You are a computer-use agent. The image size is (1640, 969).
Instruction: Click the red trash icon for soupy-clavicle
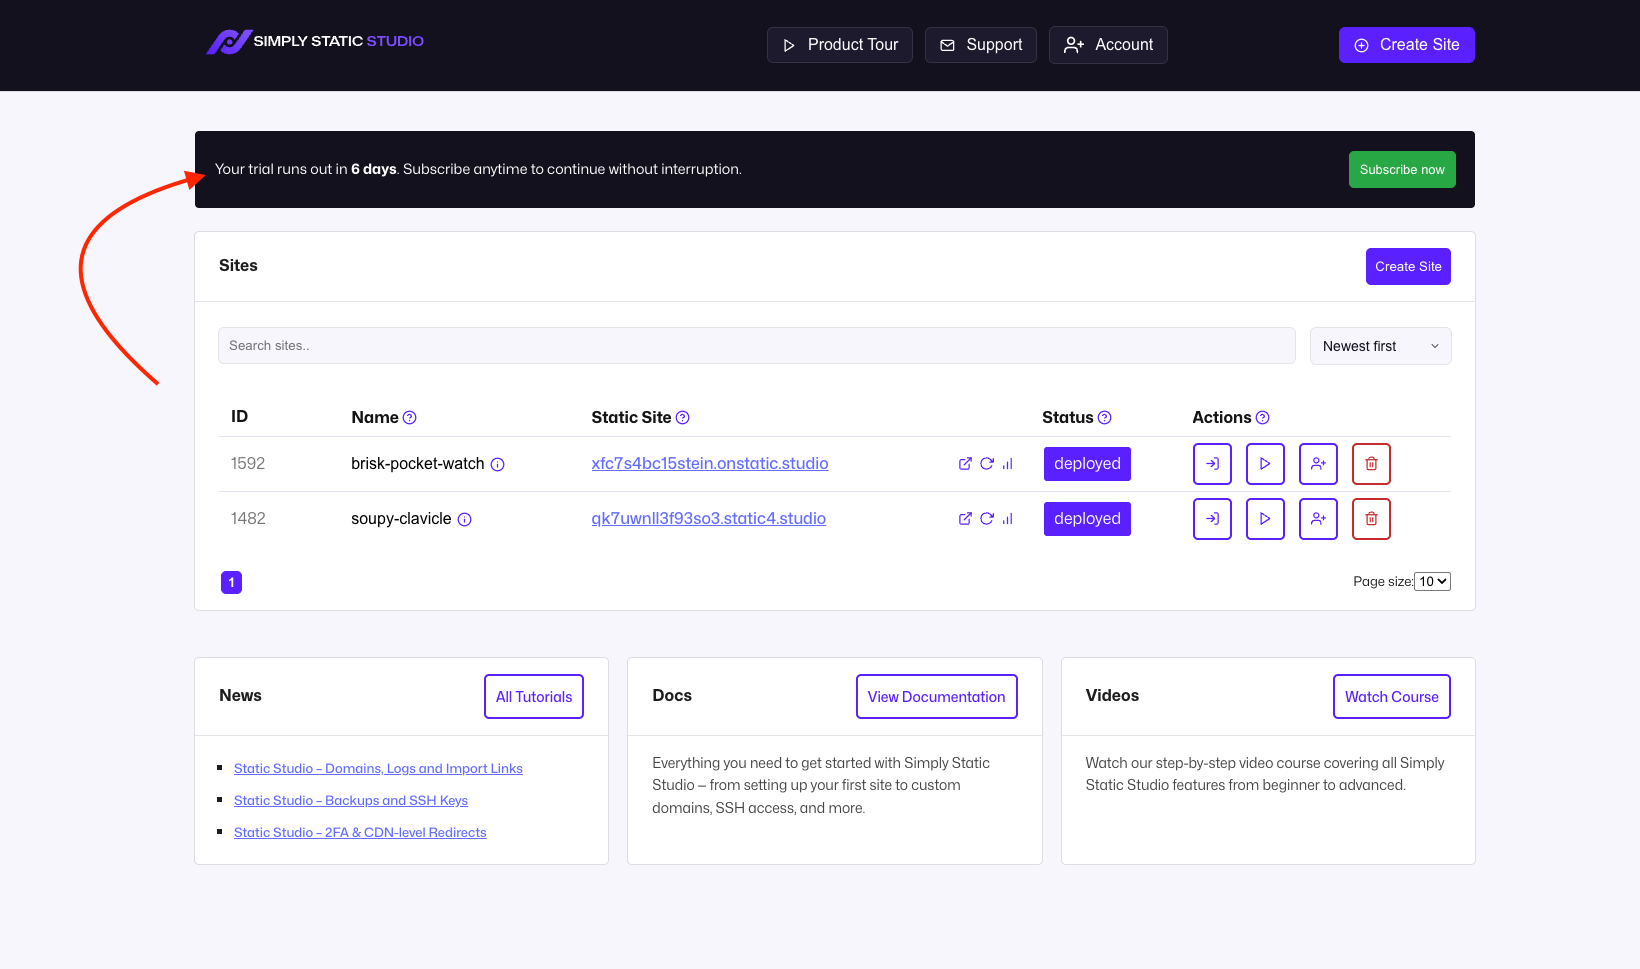pos(1371,519)
